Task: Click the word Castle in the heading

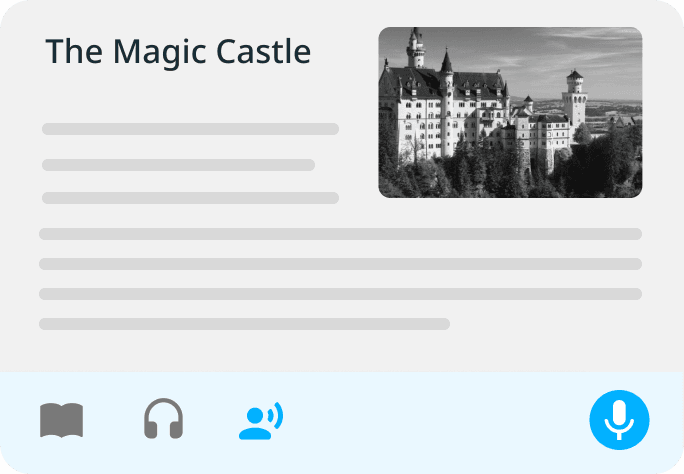Action: 263,52
